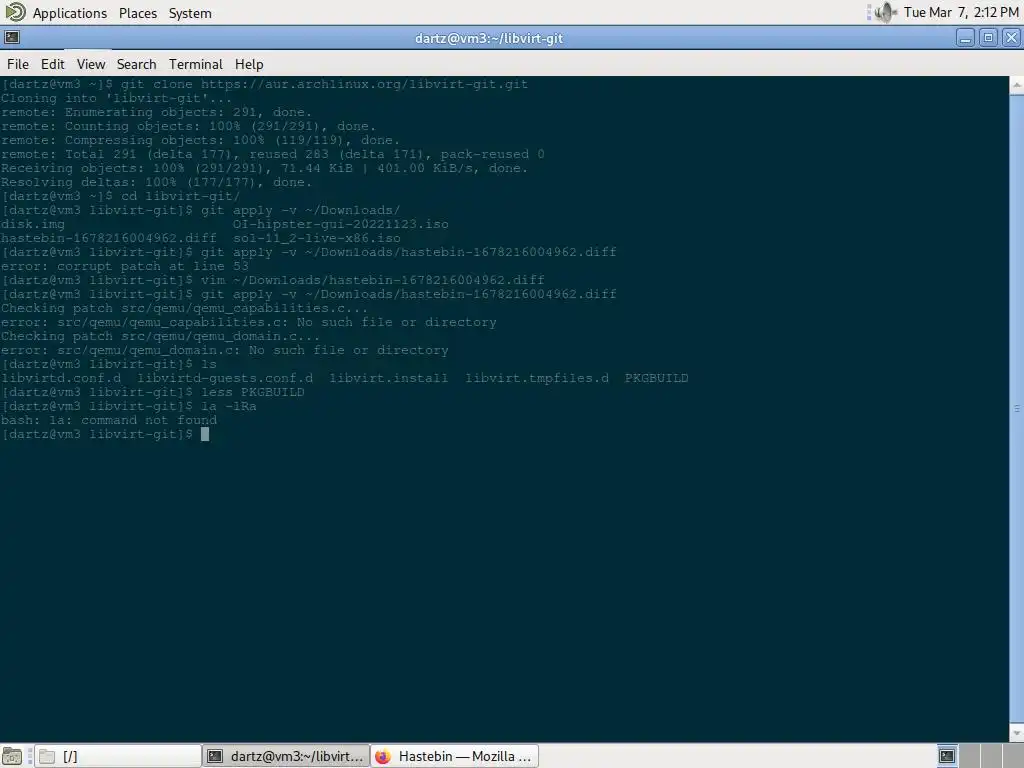Click the "Counting objects: 100%" line
The height and width of the screenshot is (768, 1024).
pos(189,126)
